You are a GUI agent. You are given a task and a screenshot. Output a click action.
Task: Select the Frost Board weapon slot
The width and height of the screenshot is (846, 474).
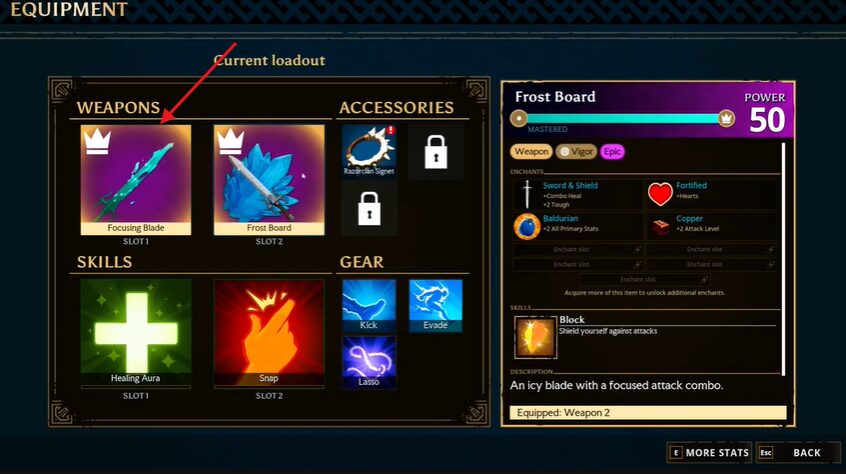pyautogui.click(x=269, y=180)
